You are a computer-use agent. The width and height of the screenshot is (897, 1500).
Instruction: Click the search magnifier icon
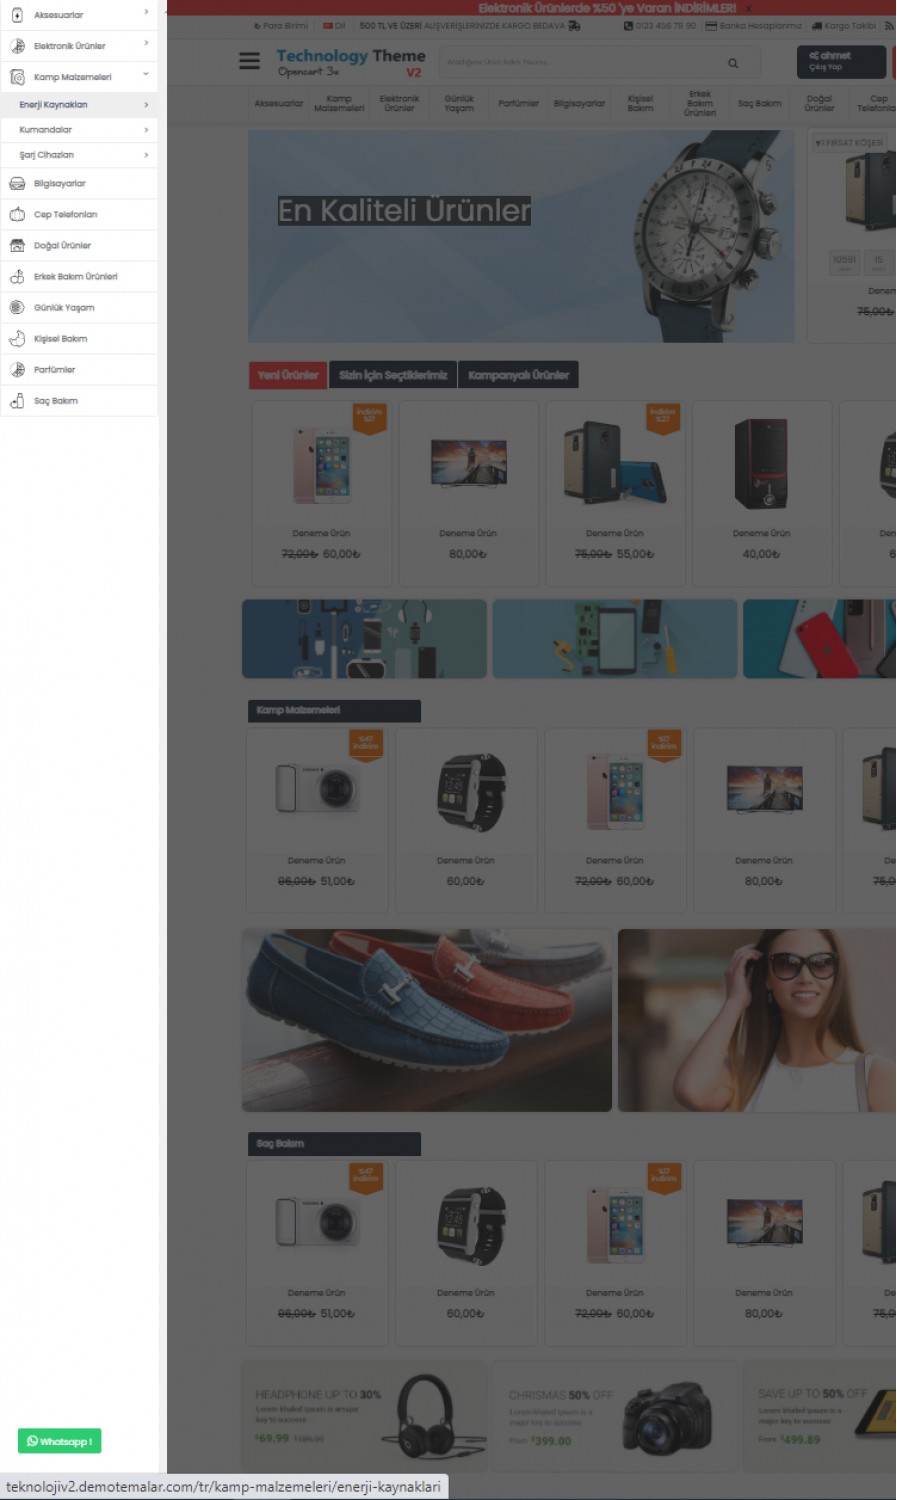click(733, 63)
